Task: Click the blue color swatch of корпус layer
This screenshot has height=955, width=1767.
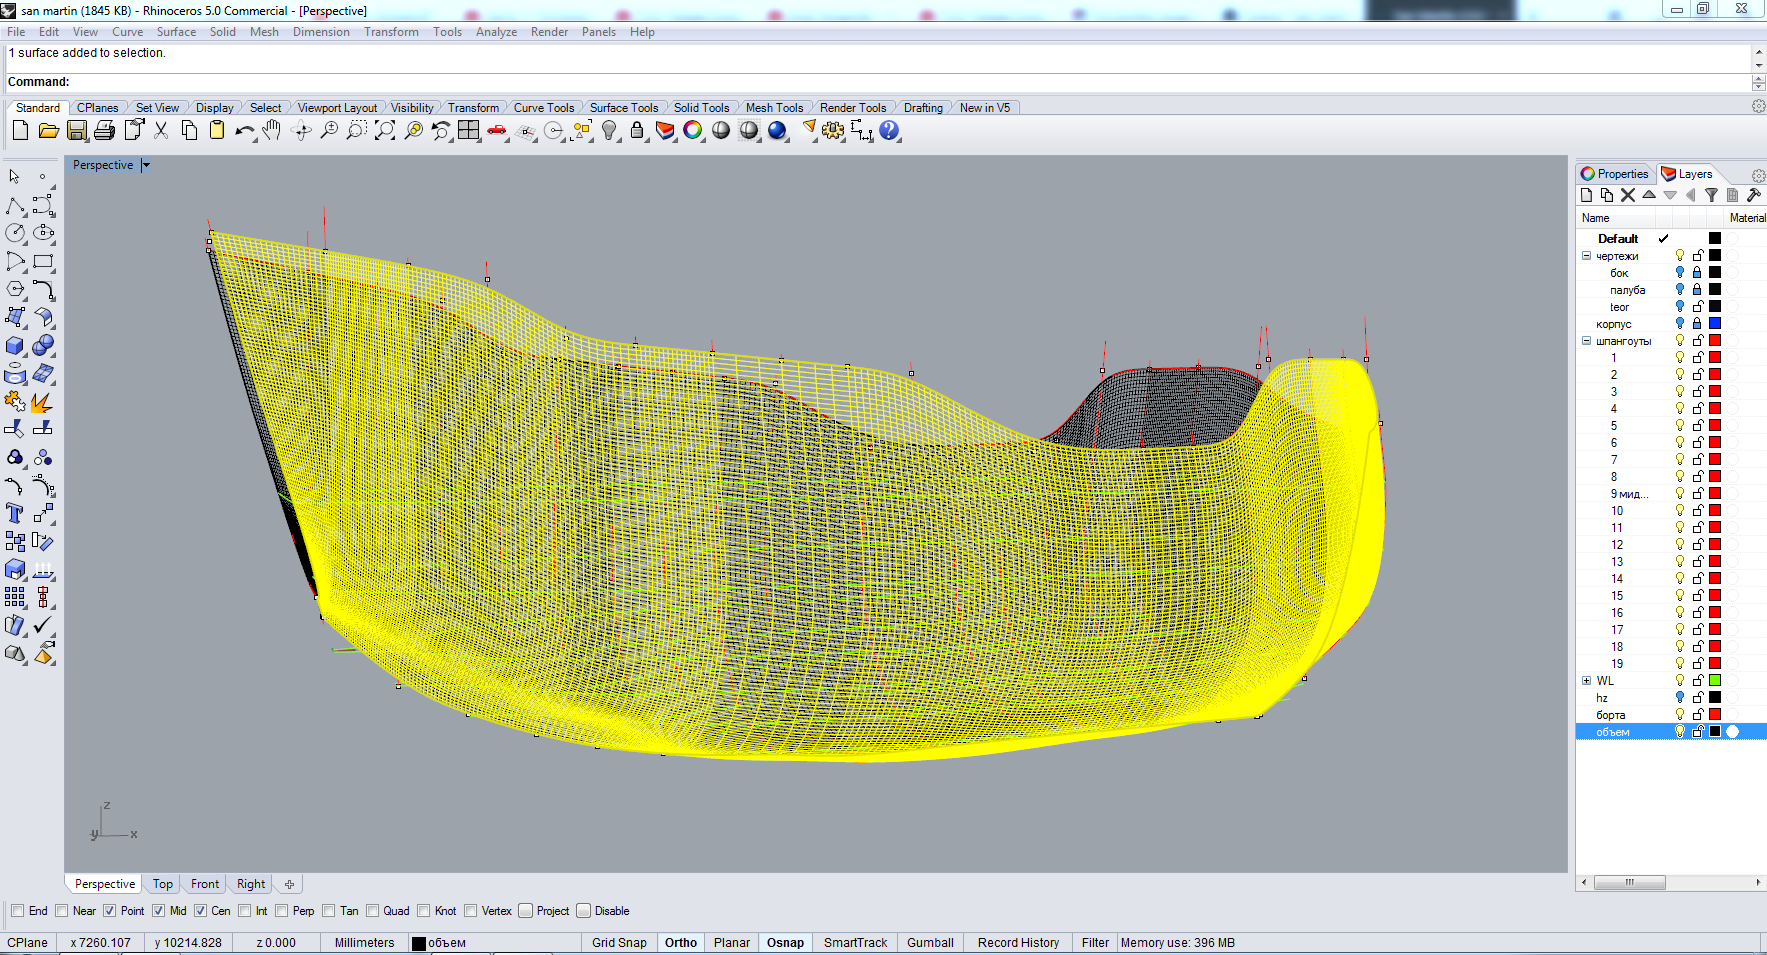Action: click(x=1715, y=324)
